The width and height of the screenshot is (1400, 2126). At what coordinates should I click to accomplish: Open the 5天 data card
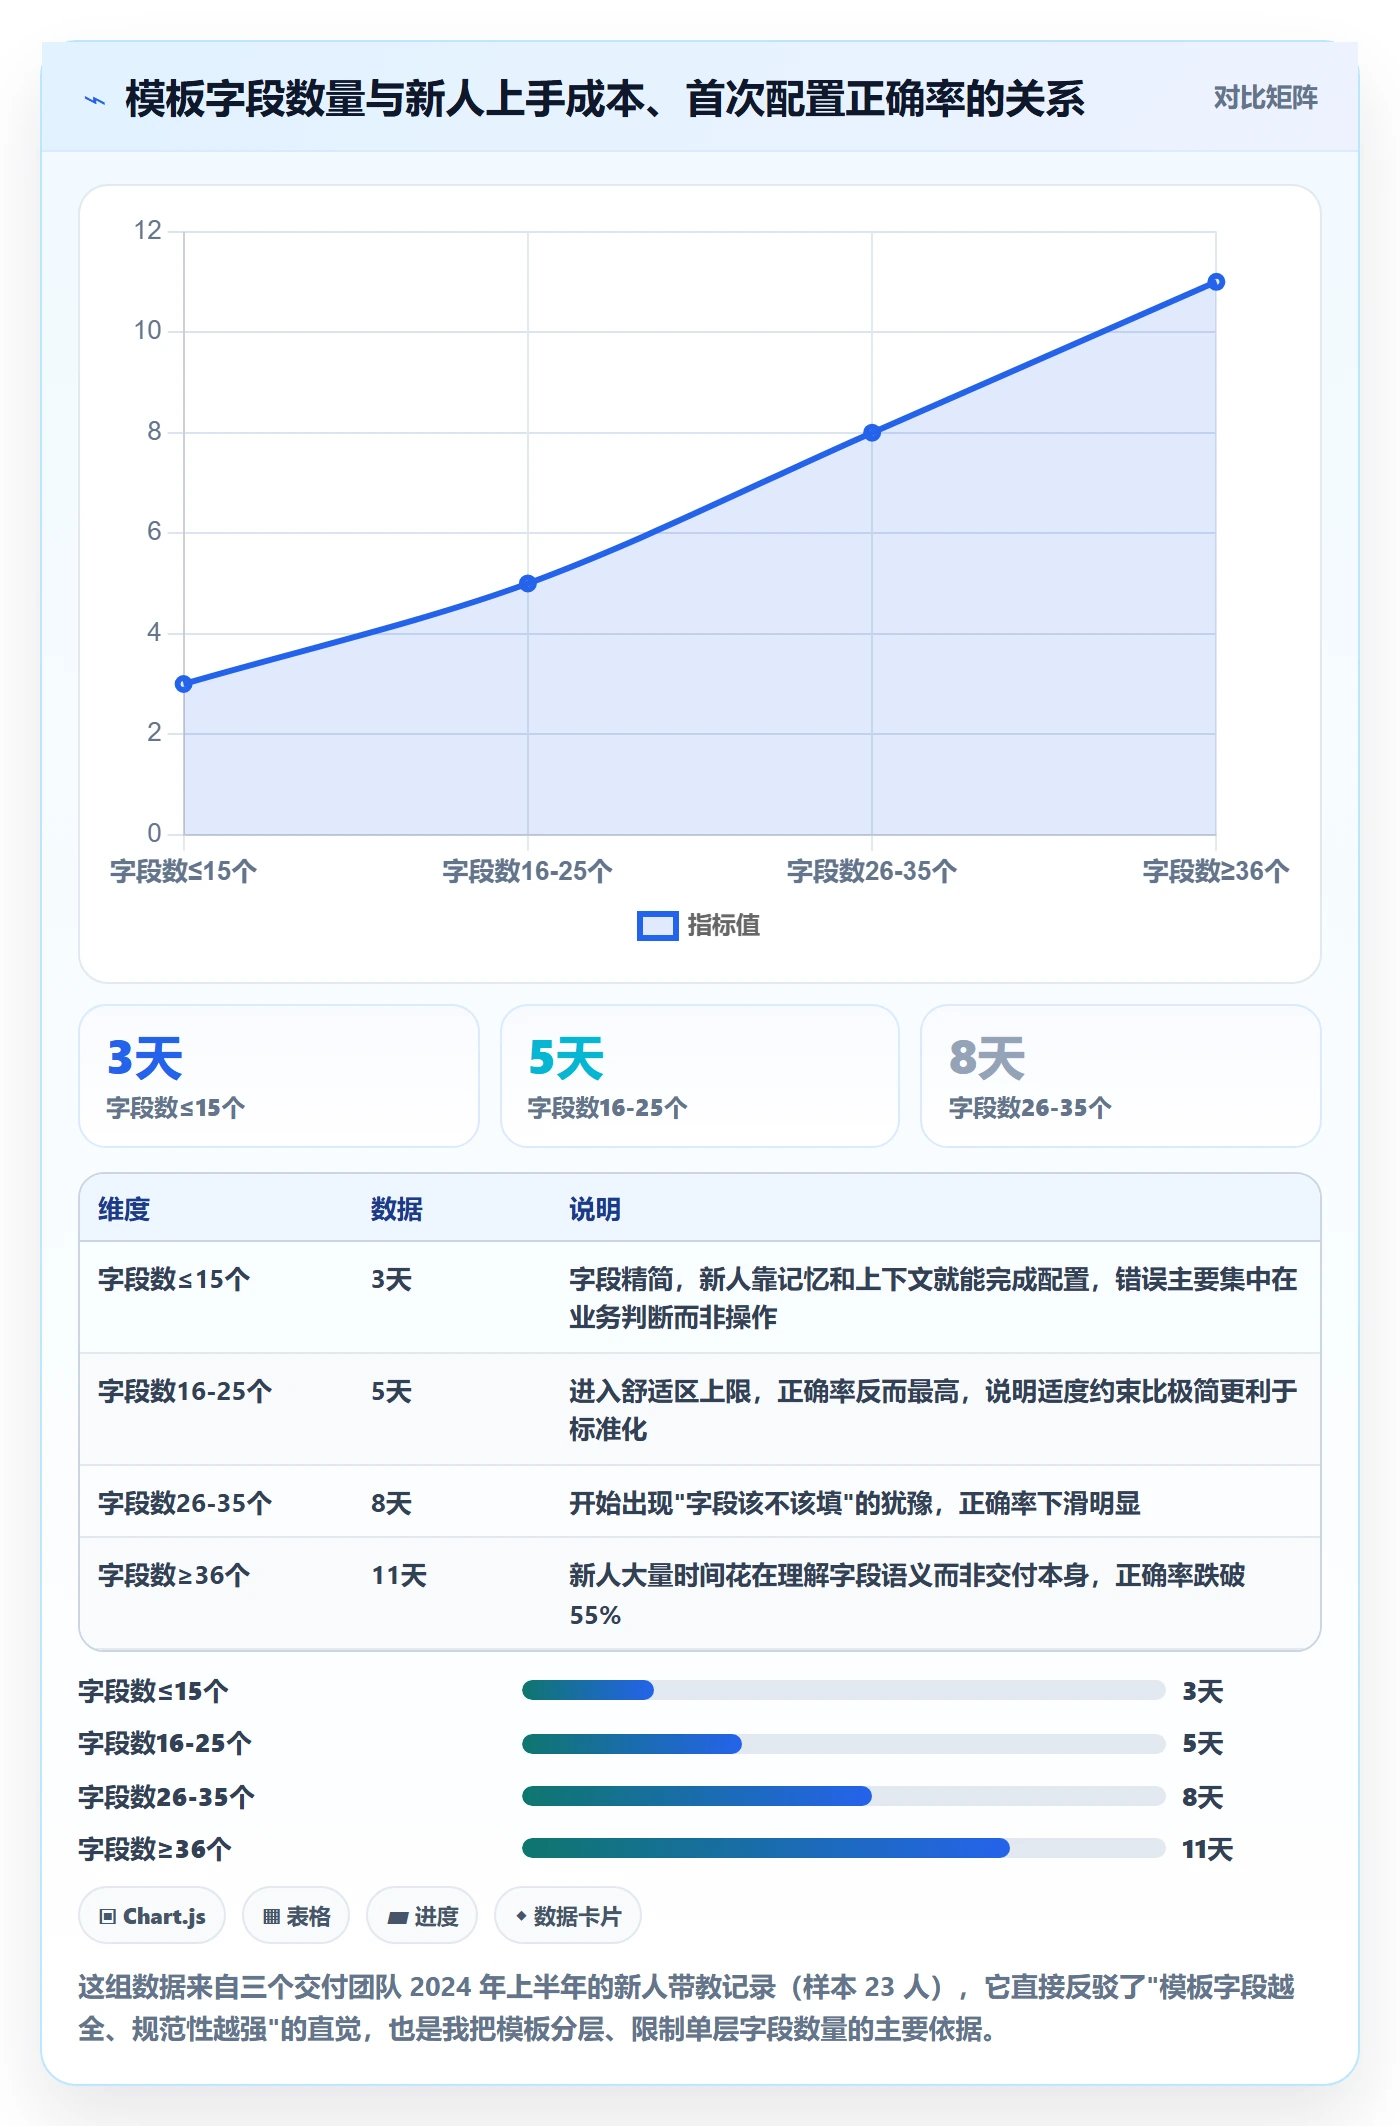pyautogui.click(x=700, y=1076)
